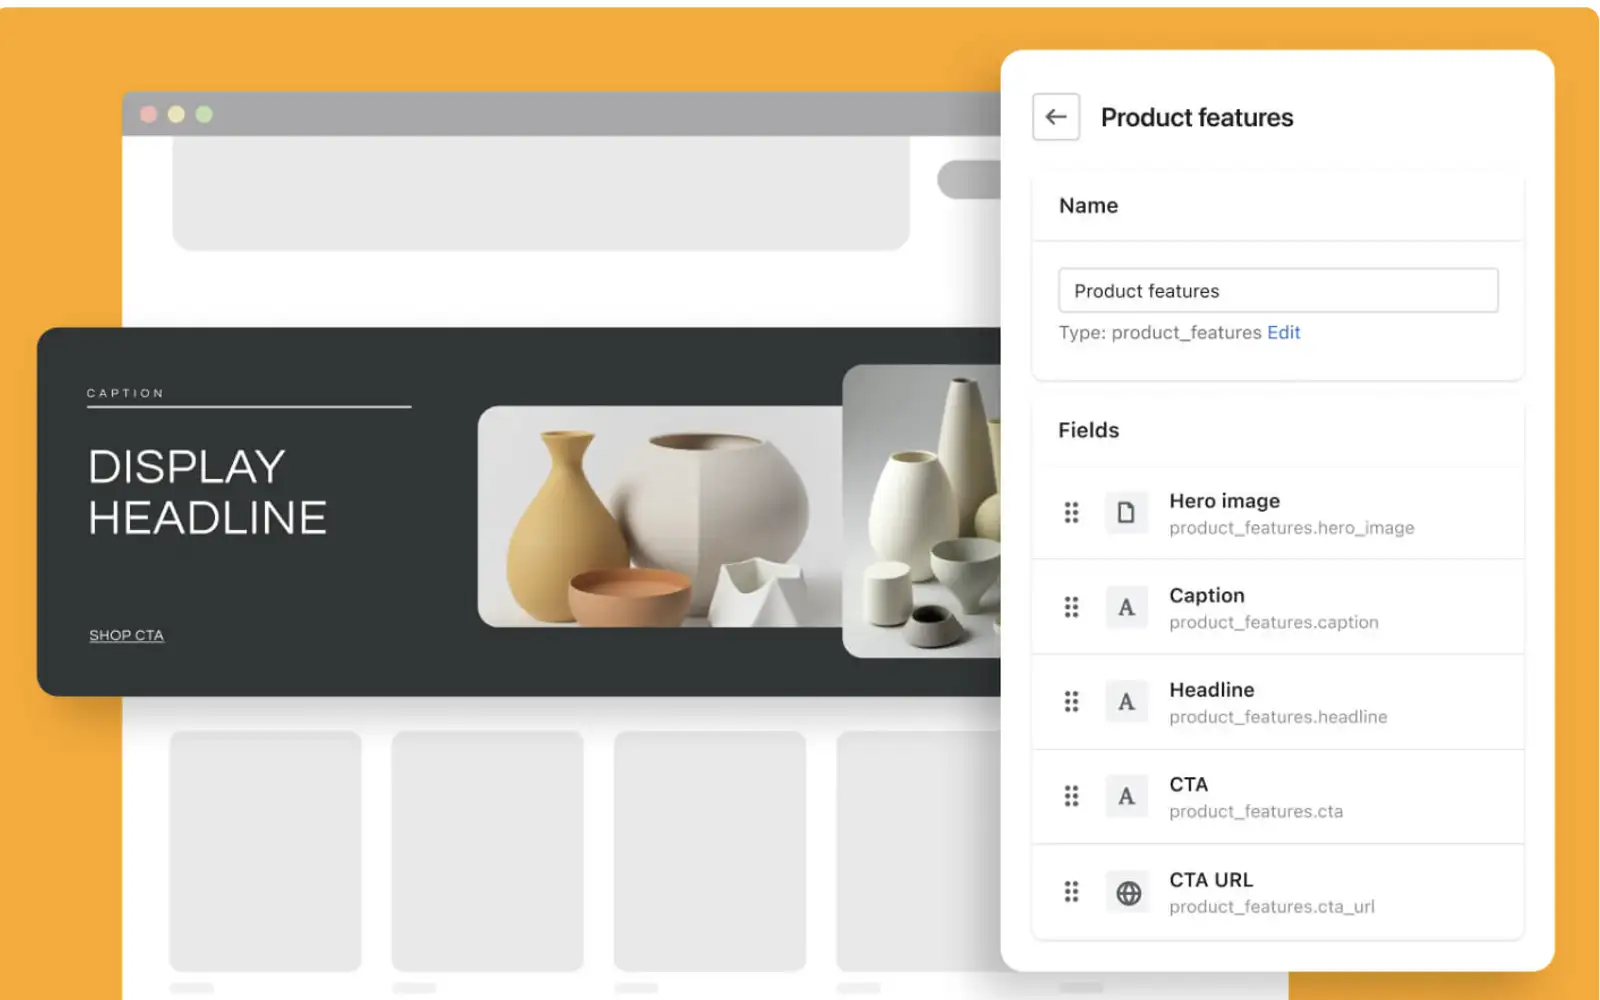1600x1000 pixels.
Task: Click the text type icon for Caption
Action: (1126, 607)
